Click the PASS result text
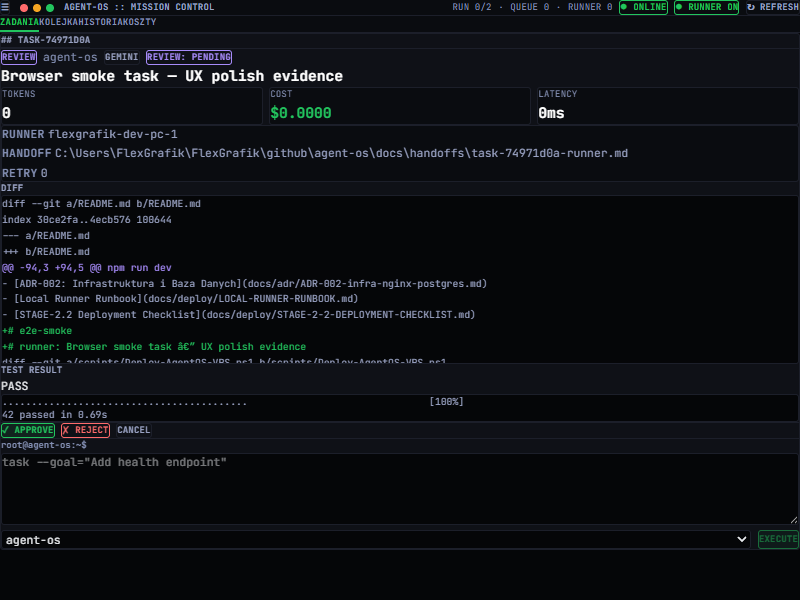Viewport: 800px width, 600px height. (x=15, y=386)
